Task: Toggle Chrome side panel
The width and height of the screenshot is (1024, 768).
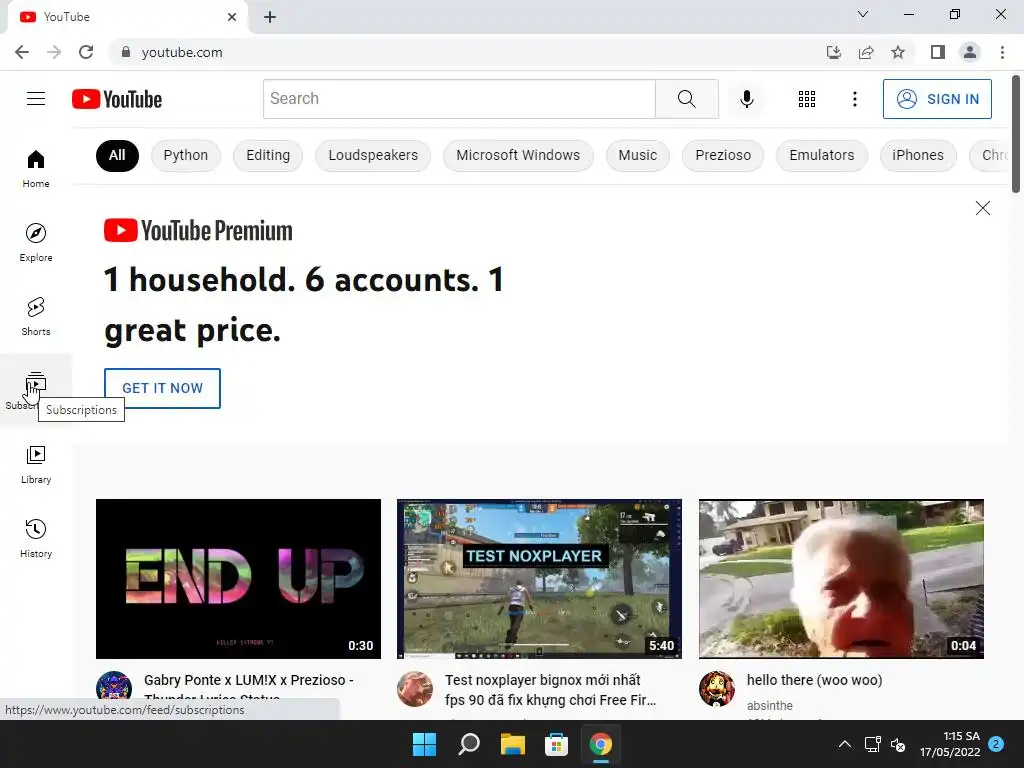Action: tap(938, 52)
